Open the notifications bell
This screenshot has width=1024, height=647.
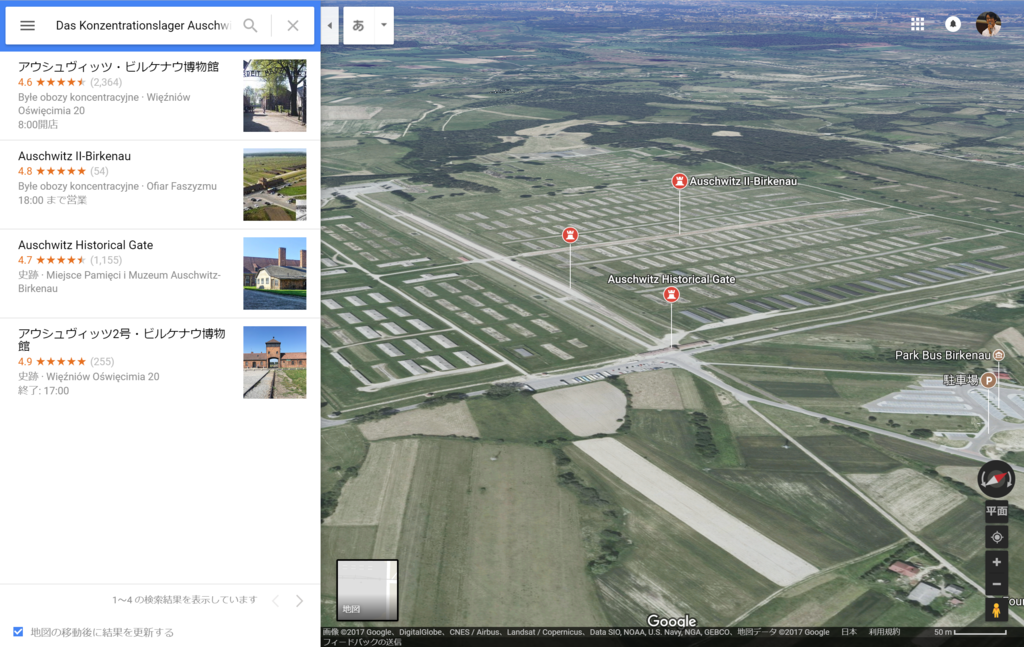pyautogui.click(x=953, y=24)
